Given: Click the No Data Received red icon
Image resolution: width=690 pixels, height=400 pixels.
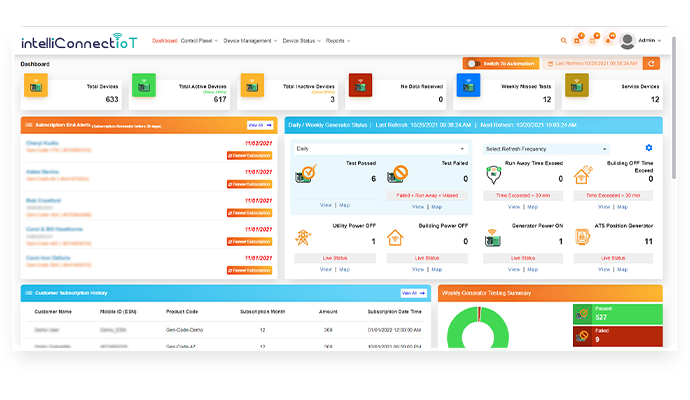Looking at the screenshot, I should (x=360, y=85).
